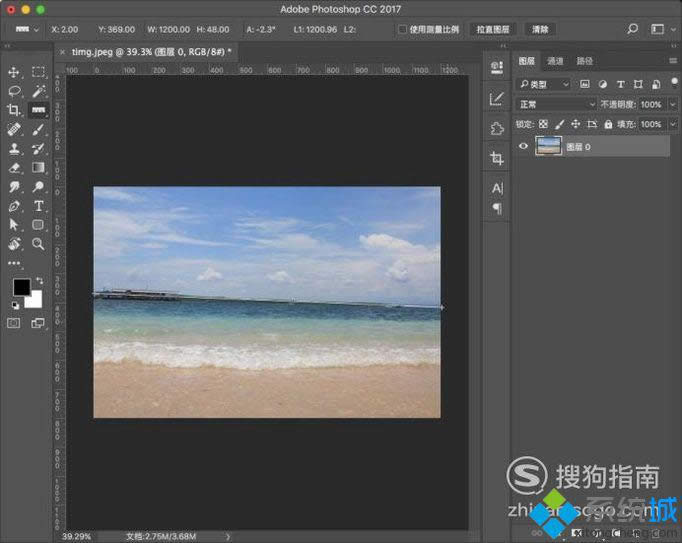Click the black foreground color swatch

20,287
